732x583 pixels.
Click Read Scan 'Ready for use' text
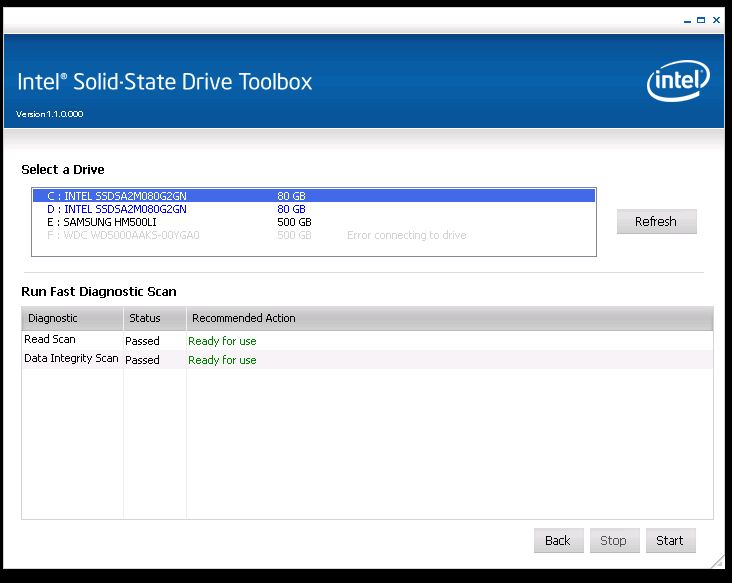tap(222, 341)
